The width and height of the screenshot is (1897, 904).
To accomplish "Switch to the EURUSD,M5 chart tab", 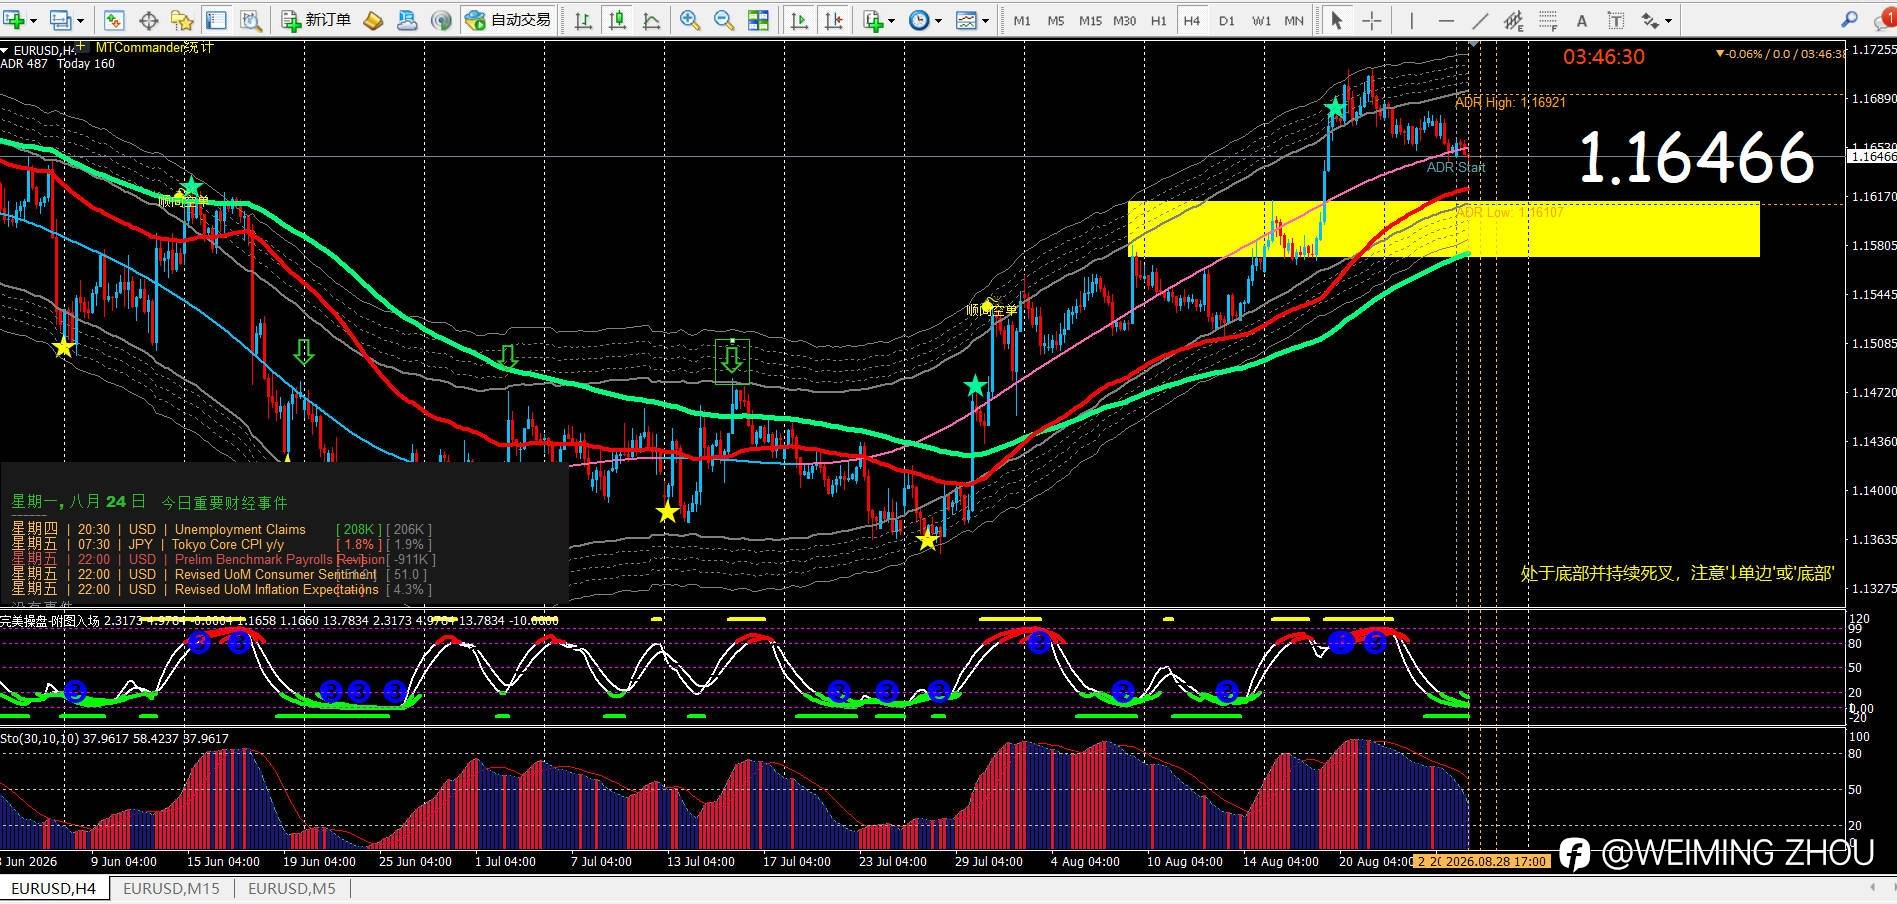I will tap(292, 888).
